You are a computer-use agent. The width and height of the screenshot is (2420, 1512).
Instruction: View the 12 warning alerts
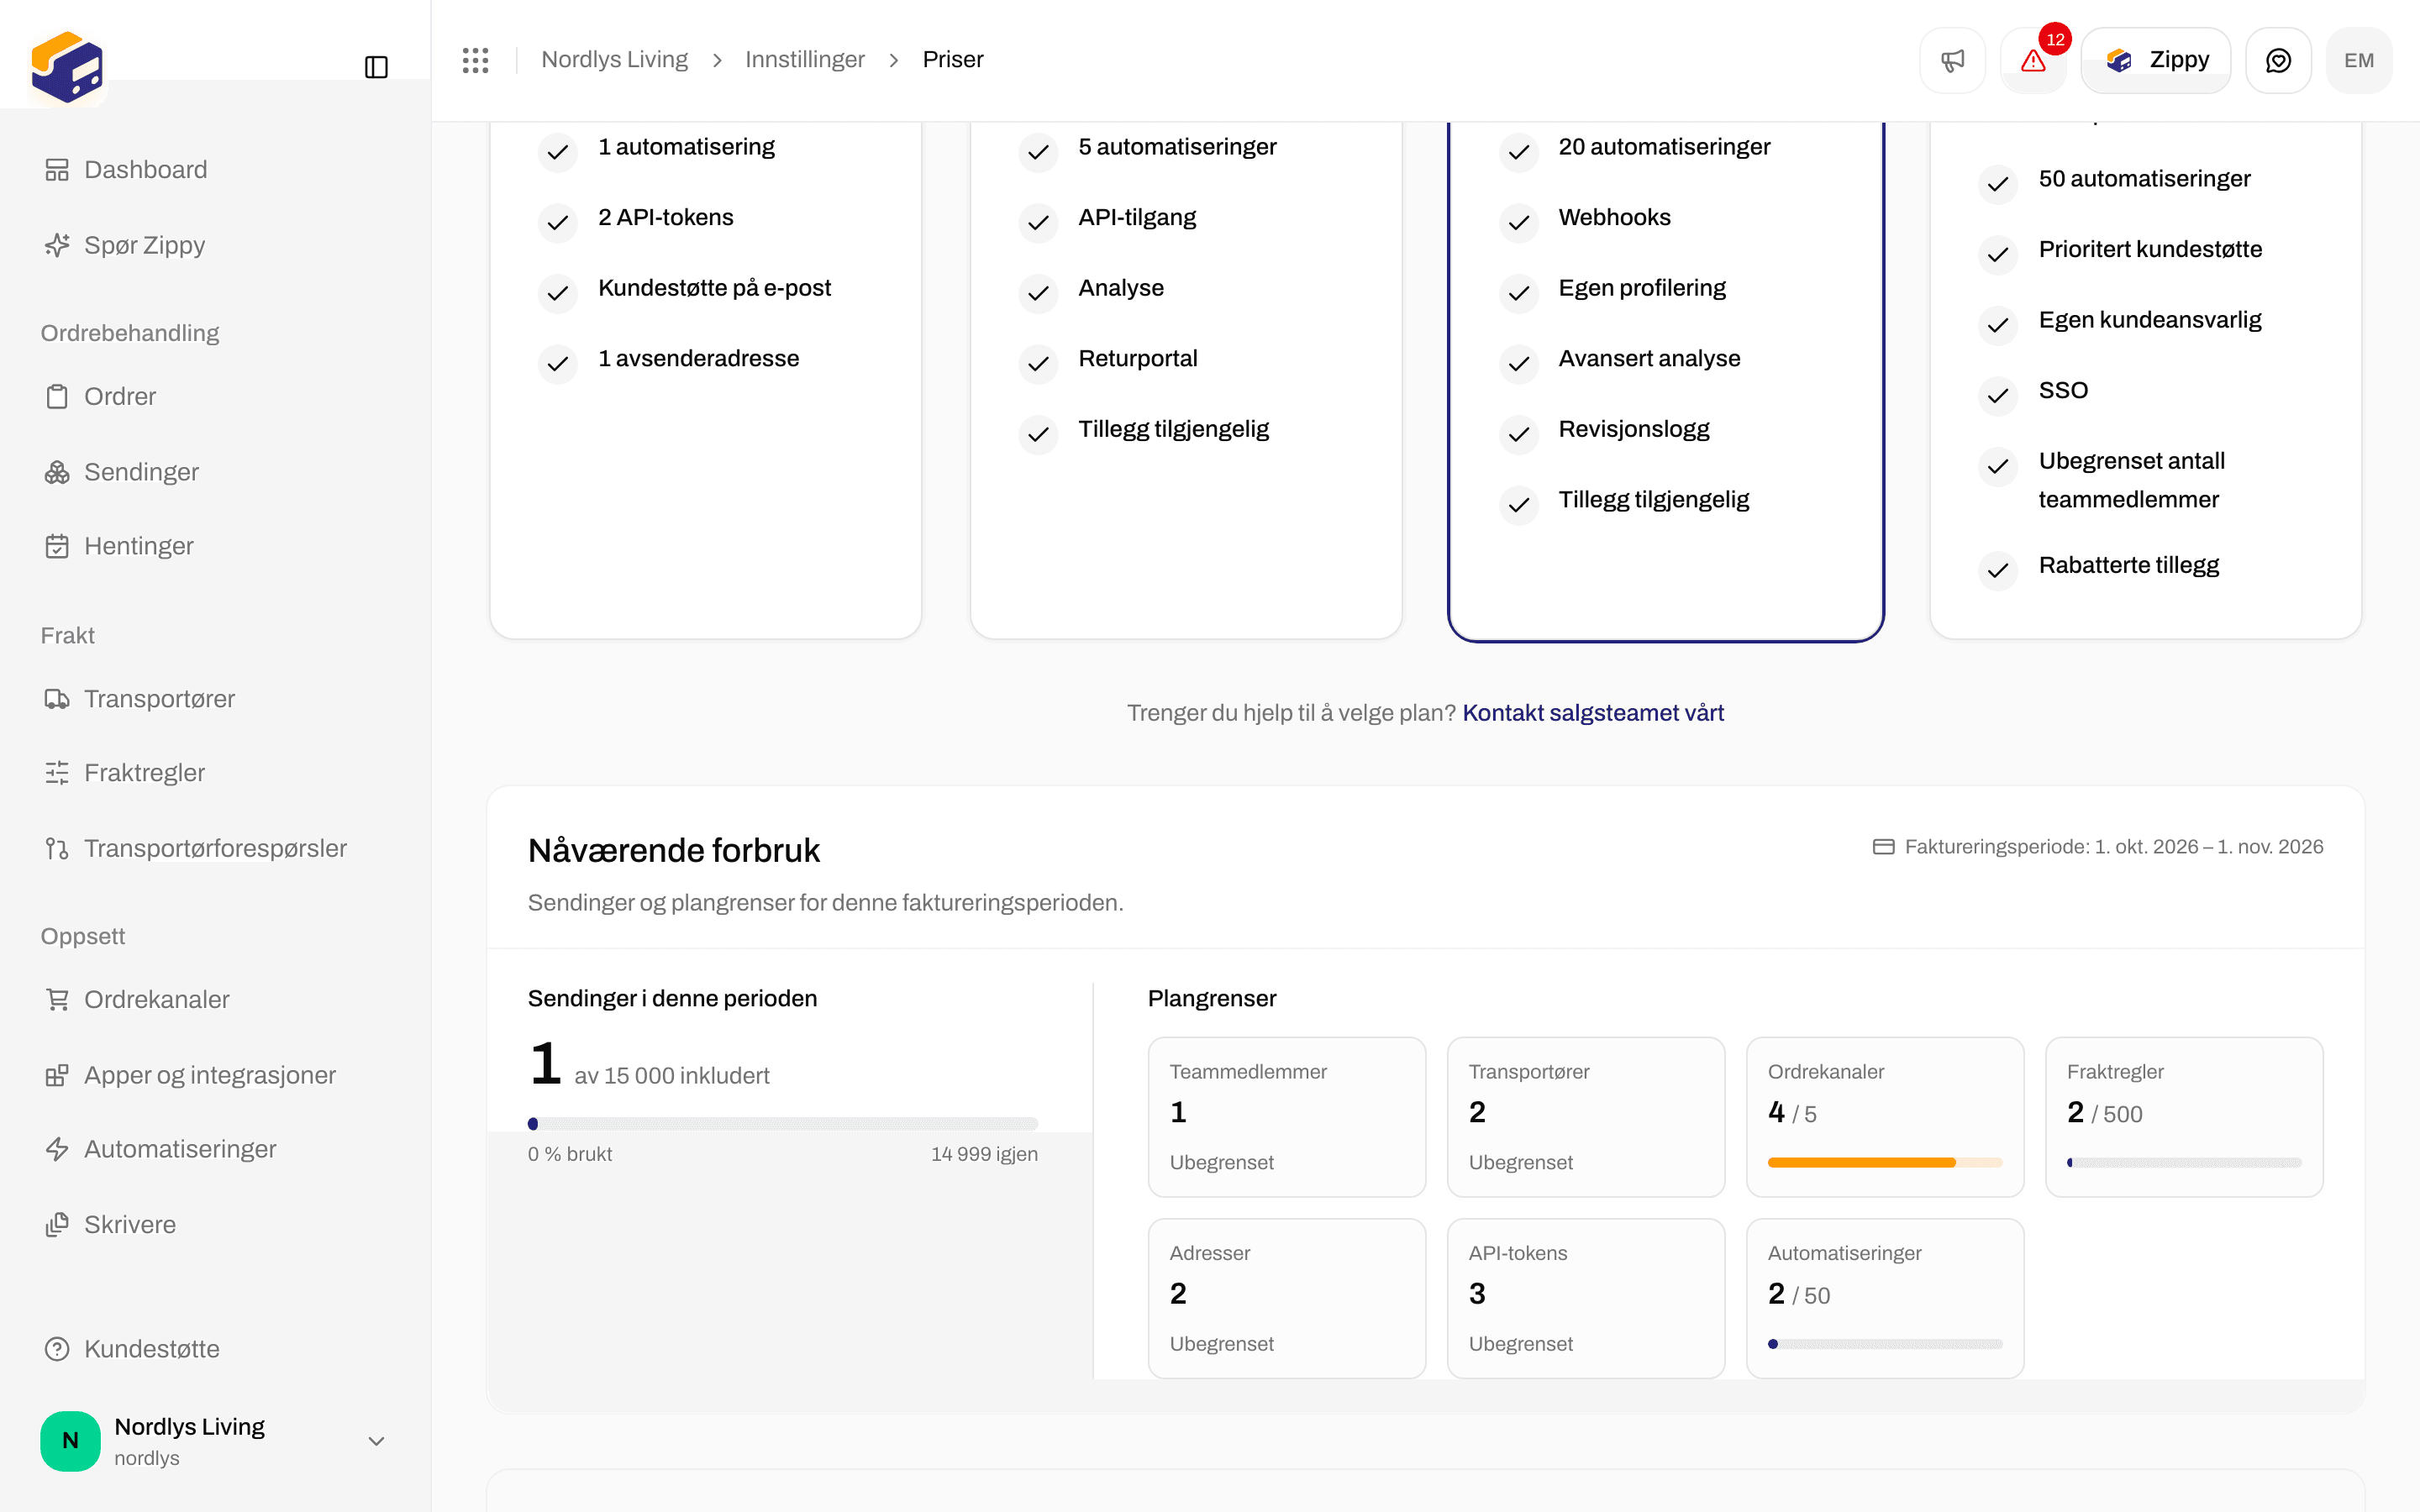click(2033, 60)
